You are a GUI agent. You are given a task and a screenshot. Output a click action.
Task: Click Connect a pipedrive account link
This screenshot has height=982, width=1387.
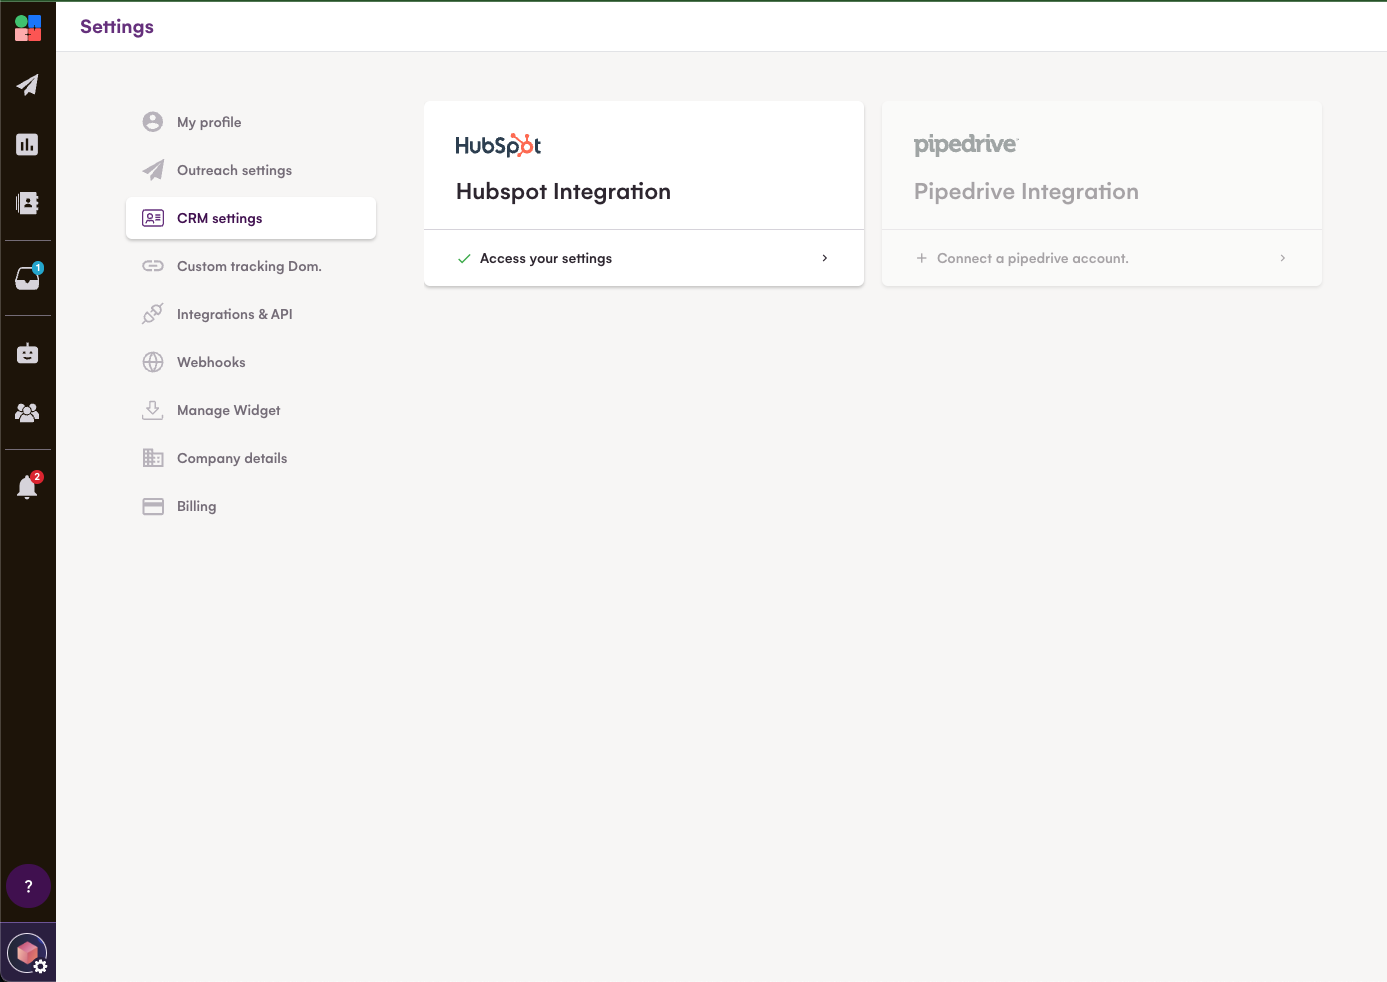1033,258
